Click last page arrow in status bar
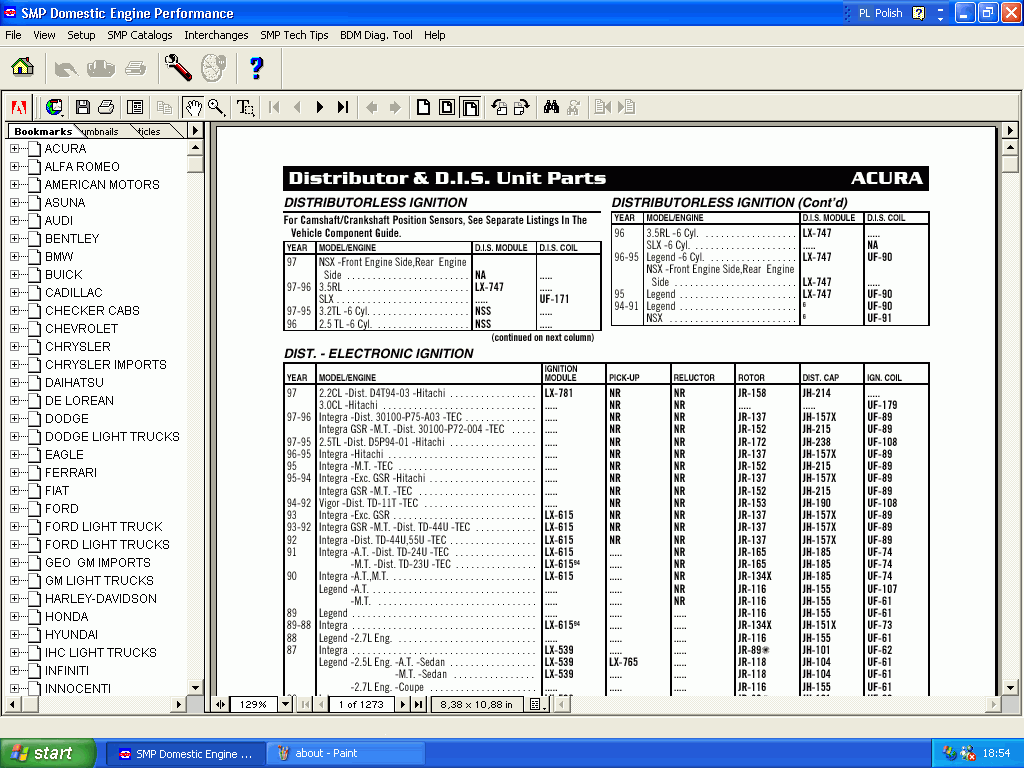Screen dimensions: 1024x768 coord(418,705)
